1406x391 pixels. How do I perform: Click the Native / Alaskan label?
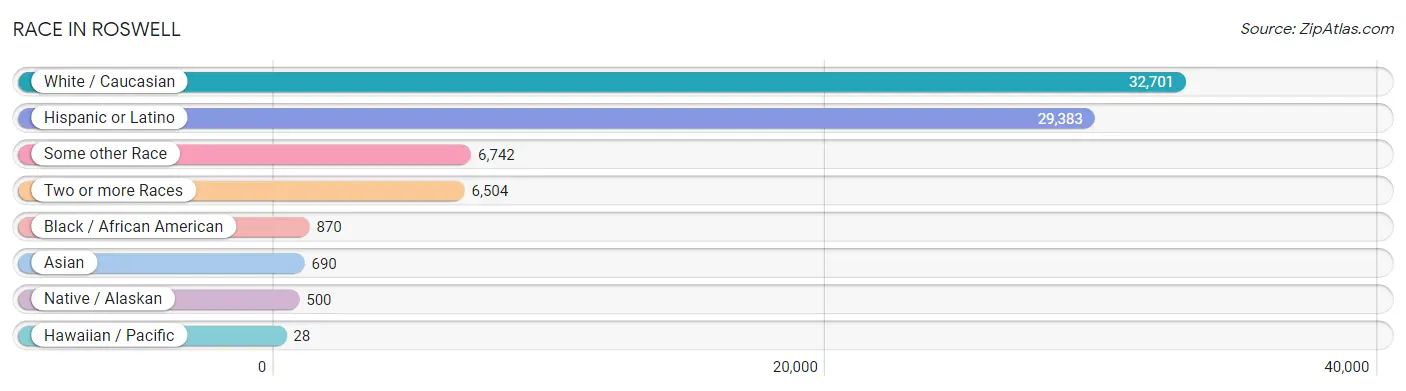click(x=103, y=299)
